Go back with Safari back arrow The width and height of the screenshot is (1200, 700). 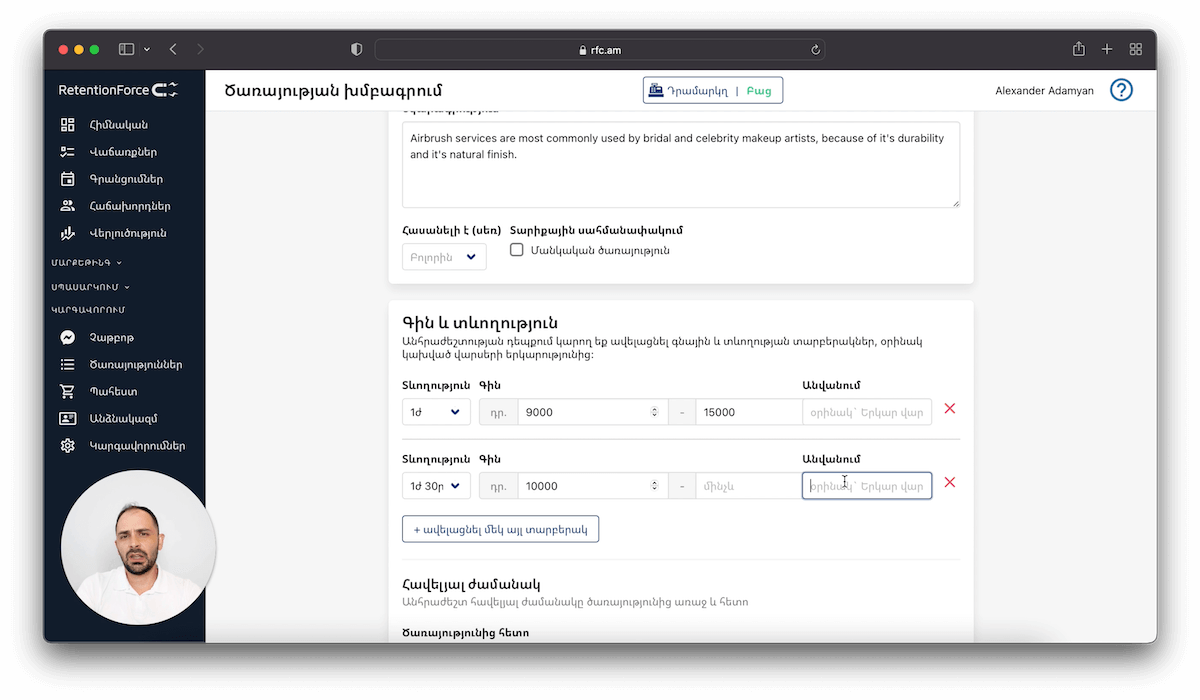173,49
